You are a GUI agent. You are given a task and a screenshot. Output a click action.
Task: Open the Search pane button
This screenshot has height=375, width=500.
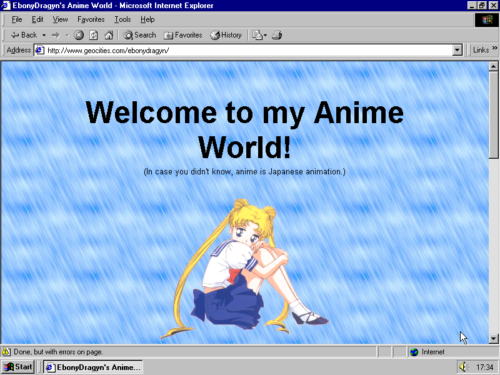click(x=139, y=35)
